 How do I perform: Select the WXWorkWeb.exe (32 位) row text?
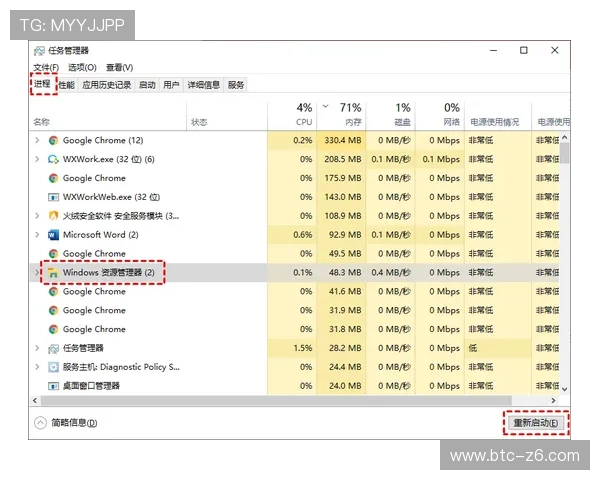111,197
